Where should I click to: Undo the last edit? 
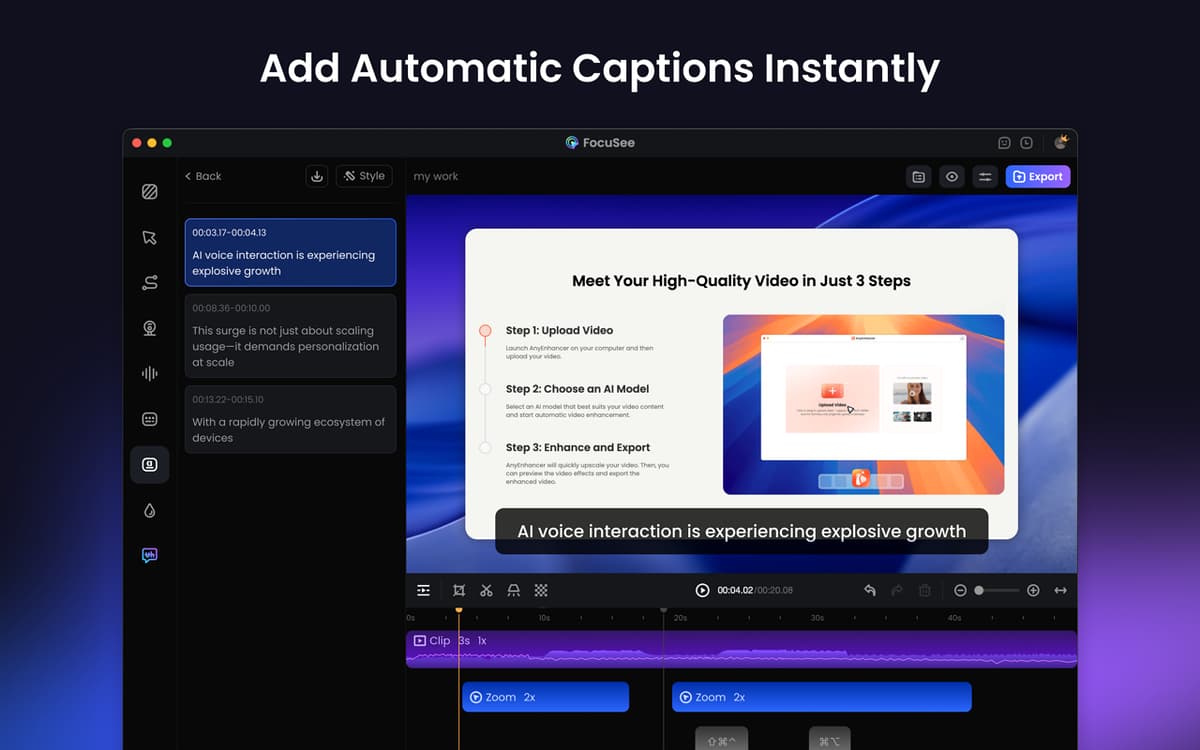click(x=869, y=591)
